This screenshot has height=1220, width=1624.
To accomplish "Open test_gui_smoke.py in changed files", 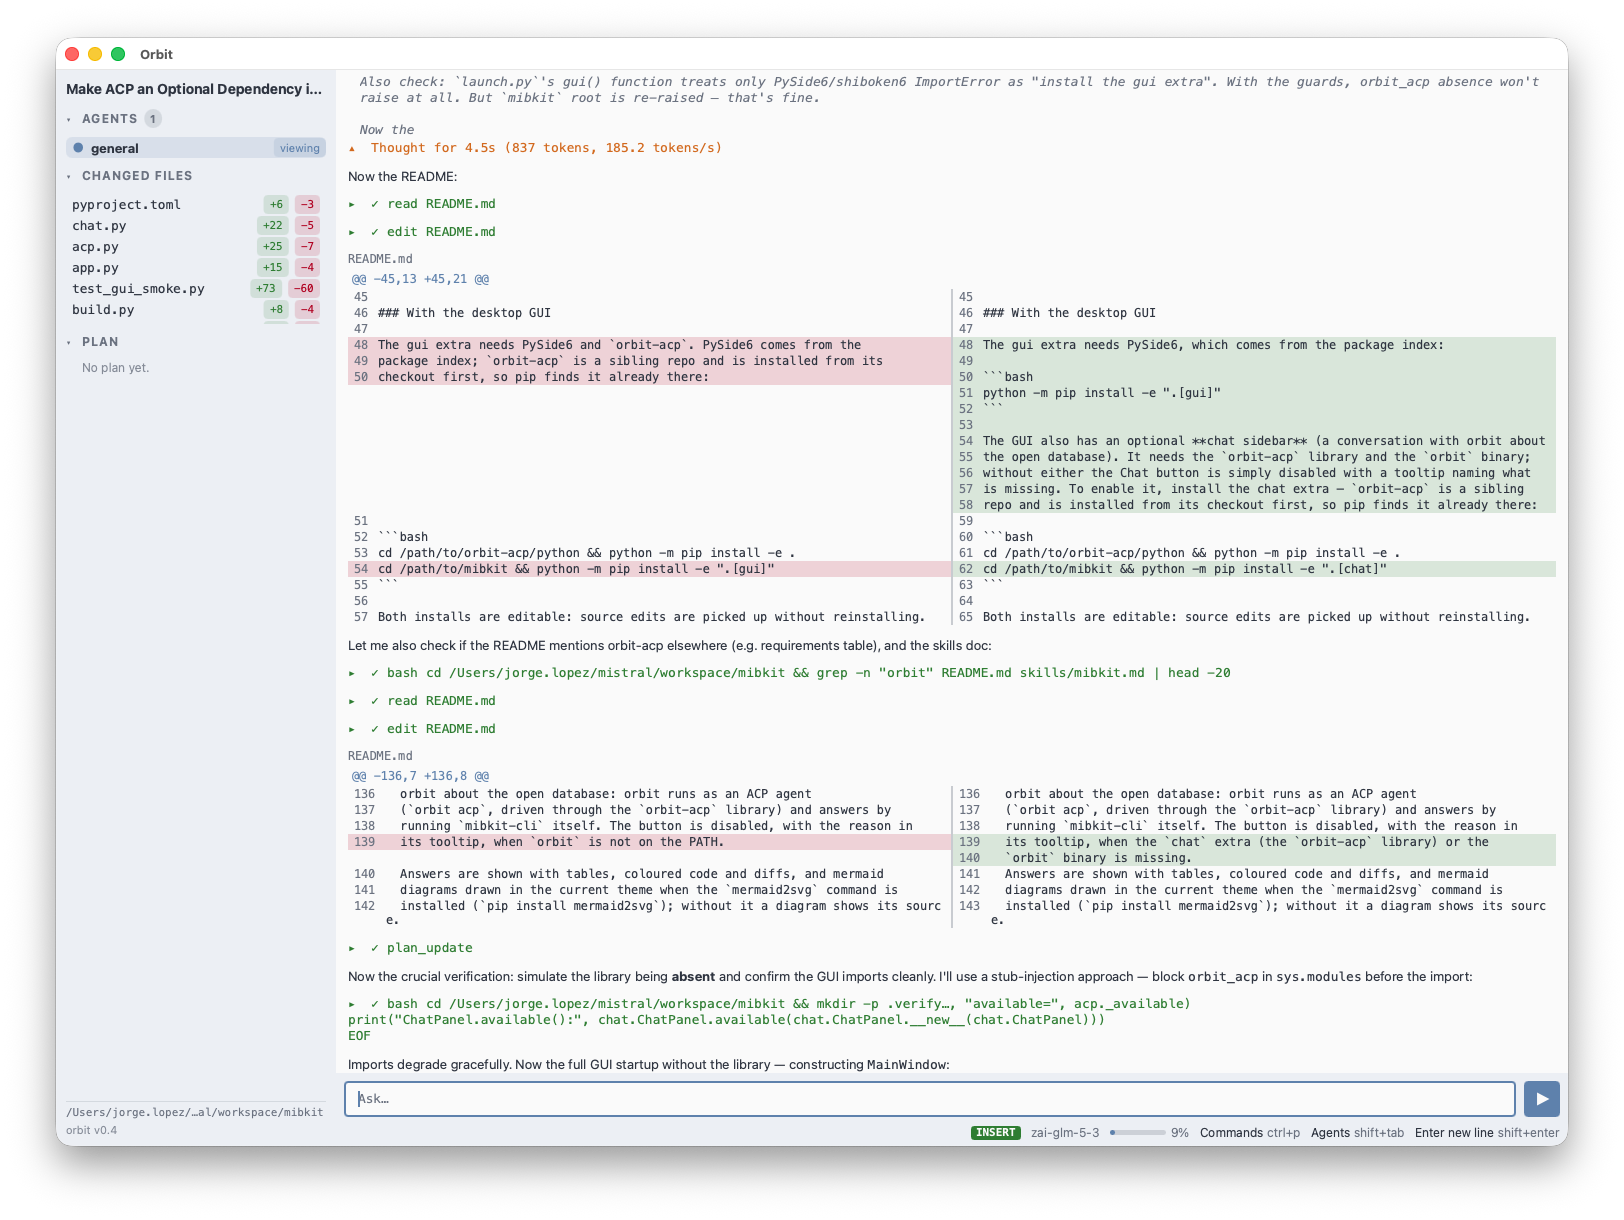I will click(138, 288).
